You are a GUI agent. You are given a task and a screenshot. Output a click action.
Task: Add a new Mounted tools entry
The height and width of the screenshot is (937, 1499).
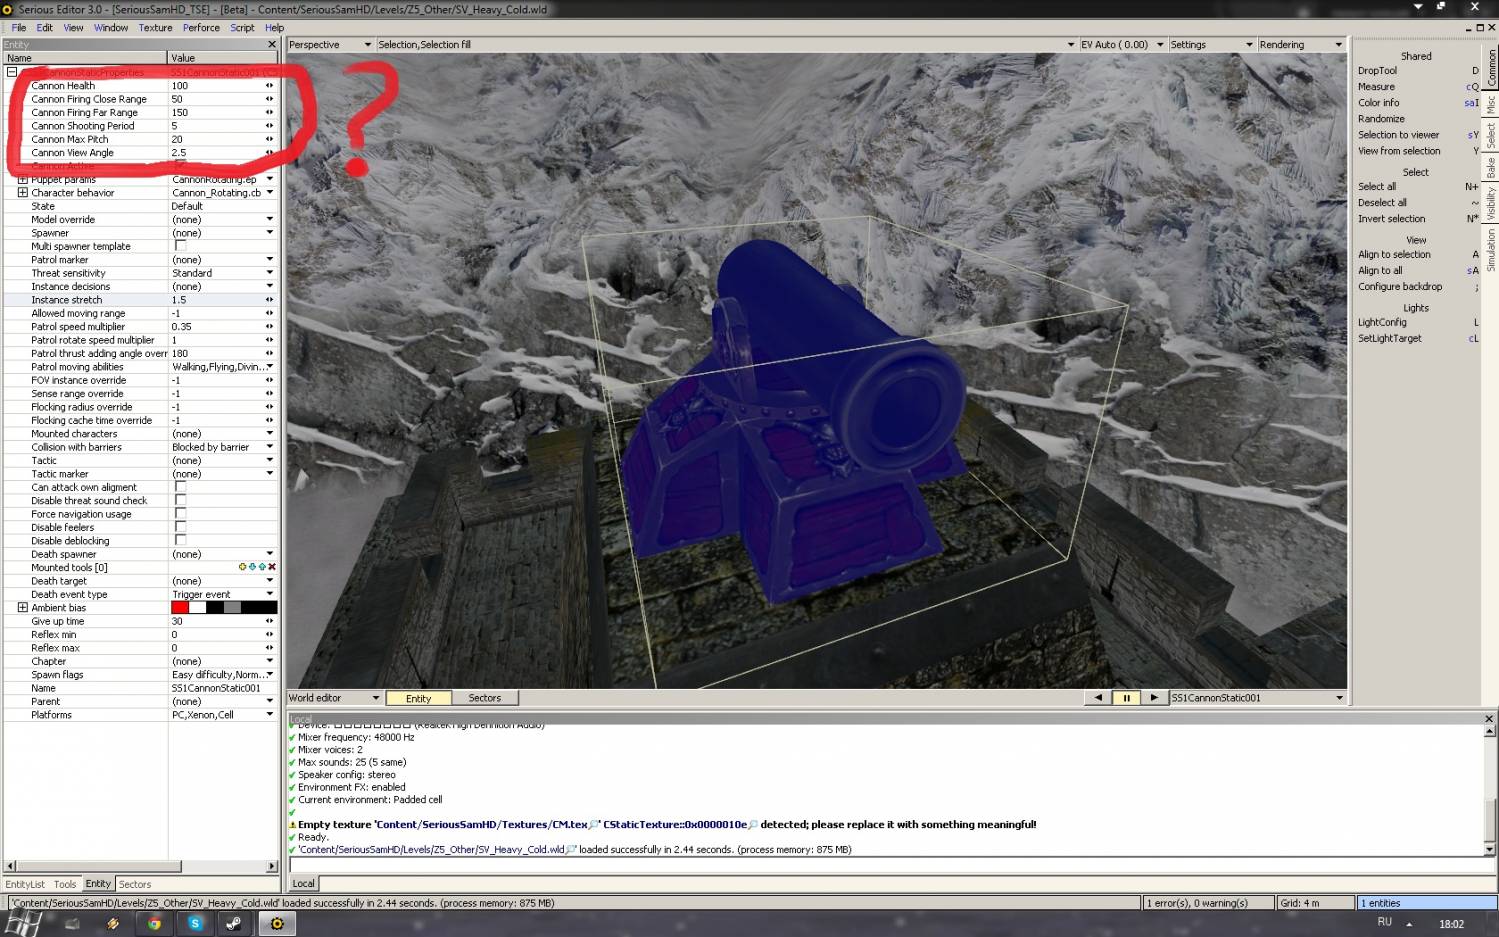point(242,567)
